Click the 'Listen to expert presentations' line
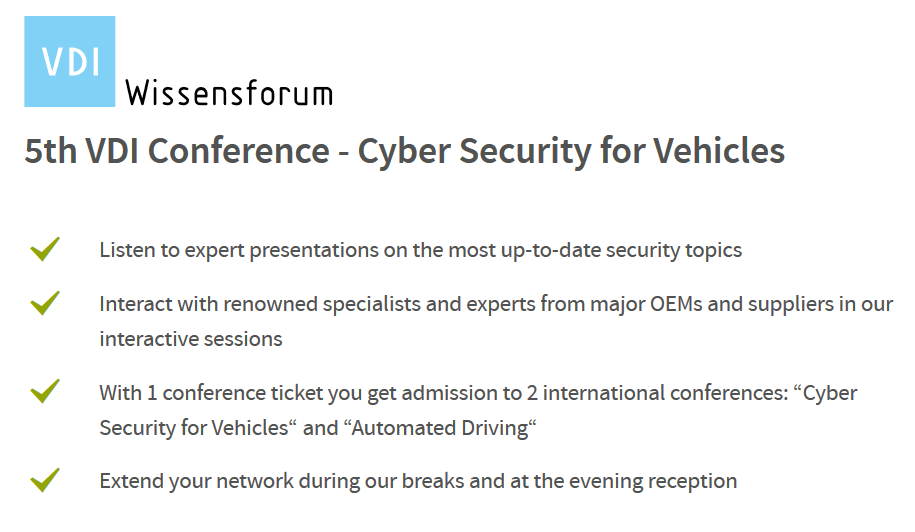 [421, 250]
